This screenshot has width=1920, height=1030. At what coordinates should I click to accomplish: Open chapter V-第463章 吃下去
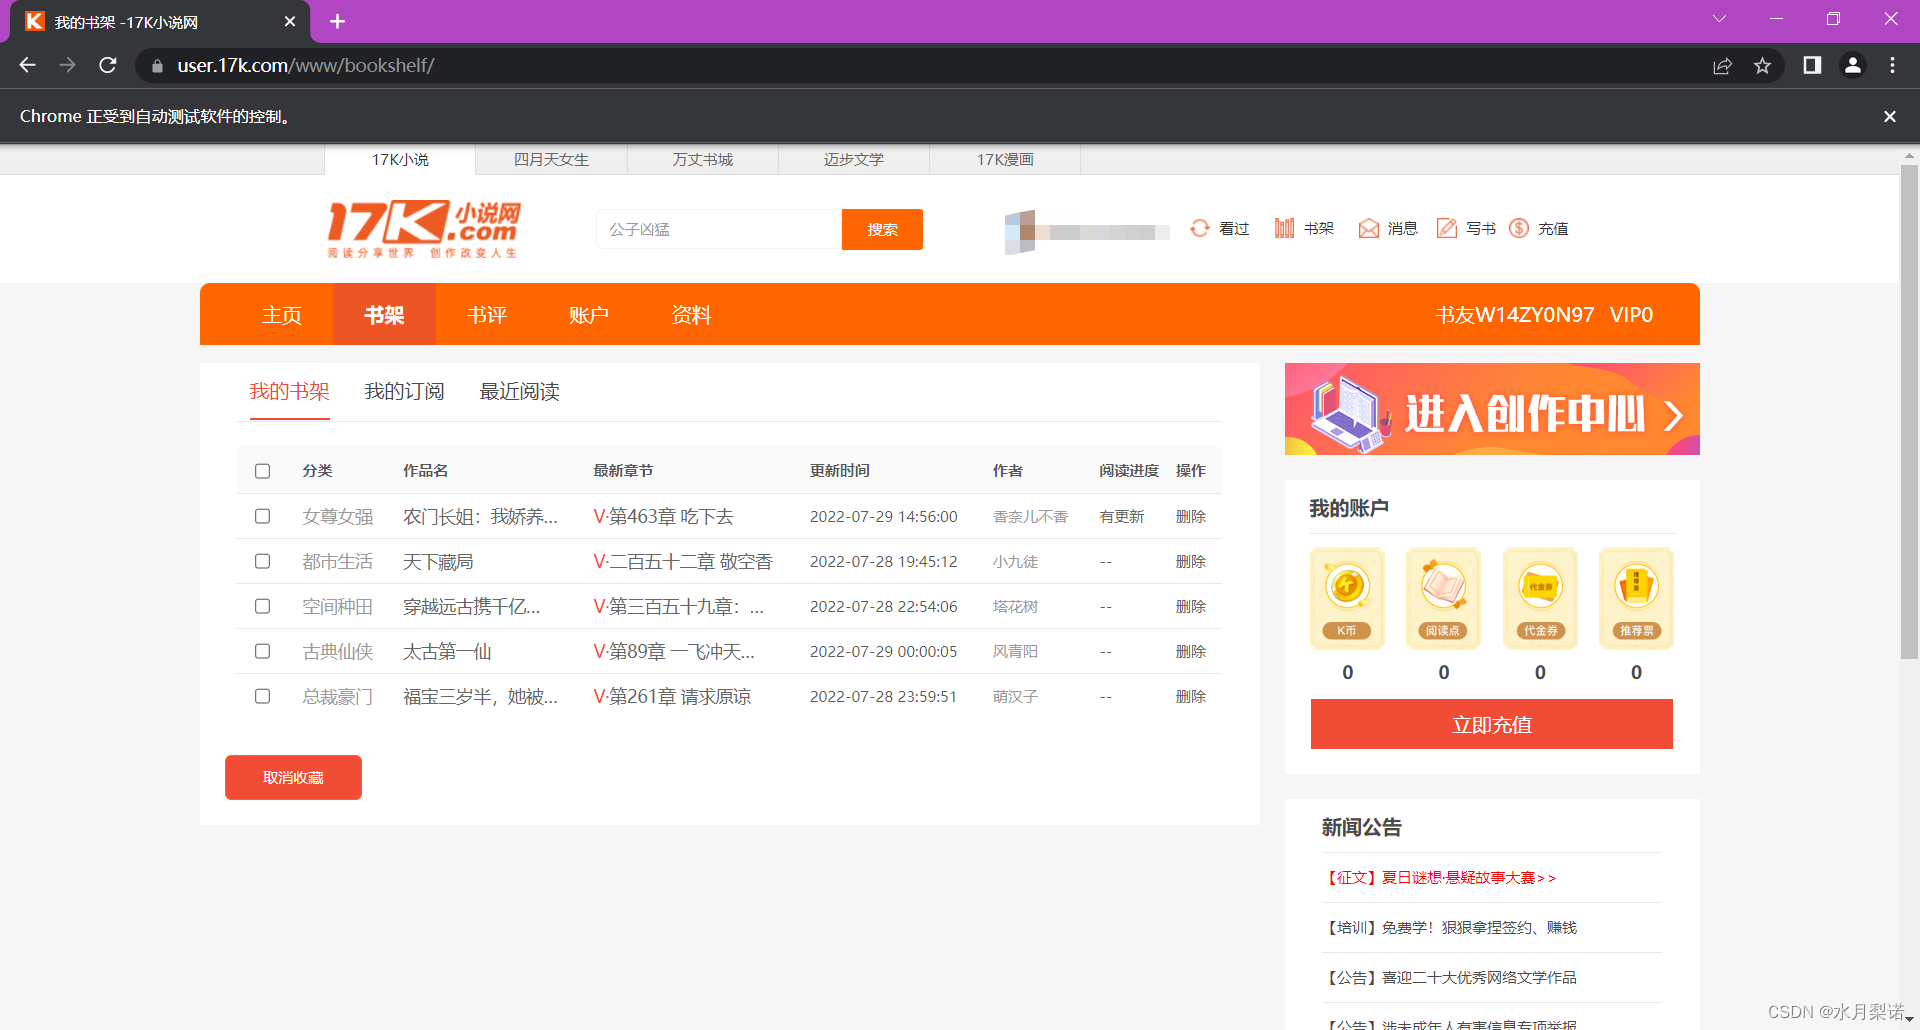[663, 516]
